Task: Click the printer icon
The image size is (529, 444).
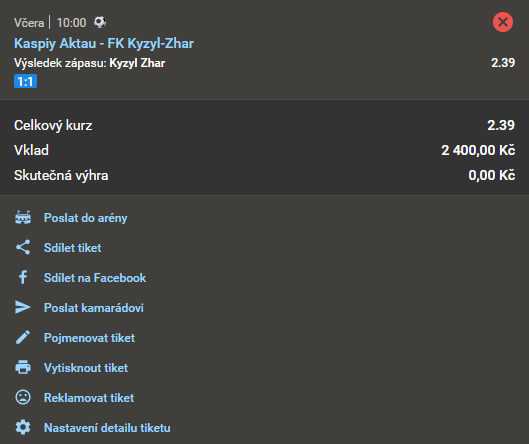Action: 23,367
